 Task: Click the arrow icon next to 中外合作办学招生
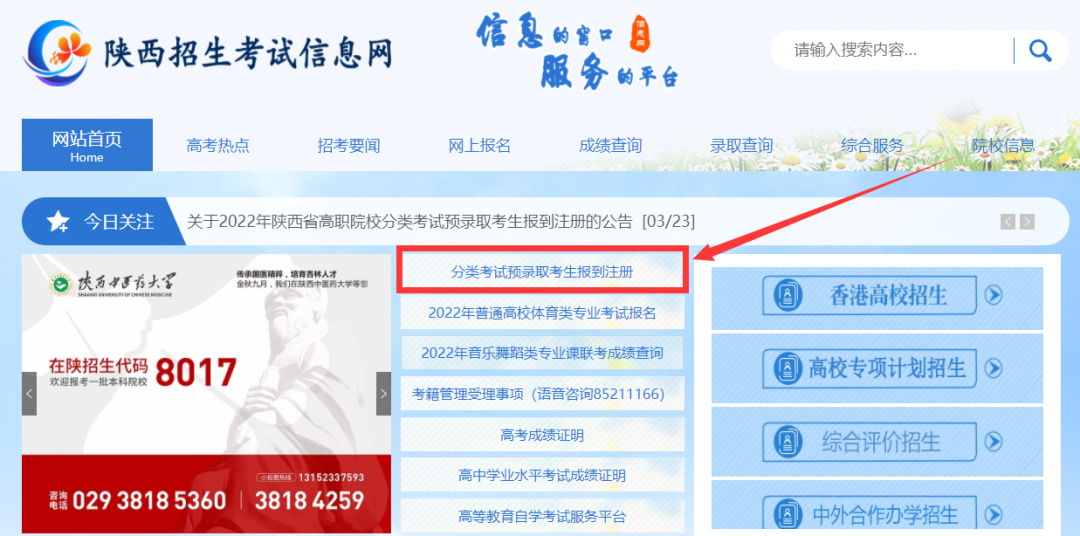pos(993,514)
